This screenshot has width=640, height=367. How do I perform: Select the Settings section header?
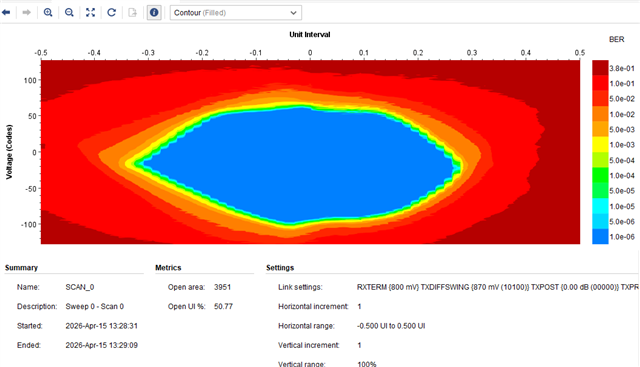pyautogui.click(x=280, y=268)
